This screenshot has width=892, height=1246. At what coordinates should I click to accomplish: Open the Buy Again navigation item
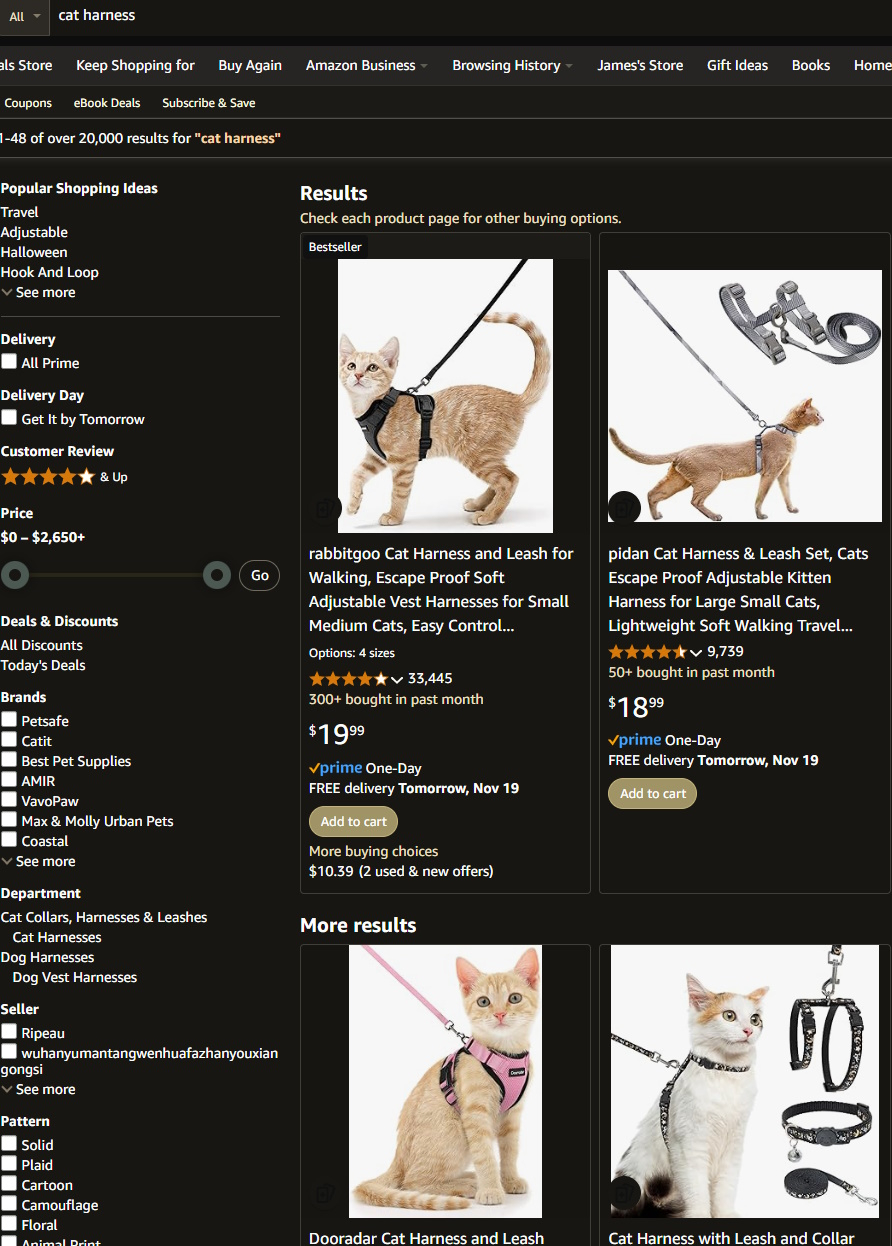click(x=250, y=65)
